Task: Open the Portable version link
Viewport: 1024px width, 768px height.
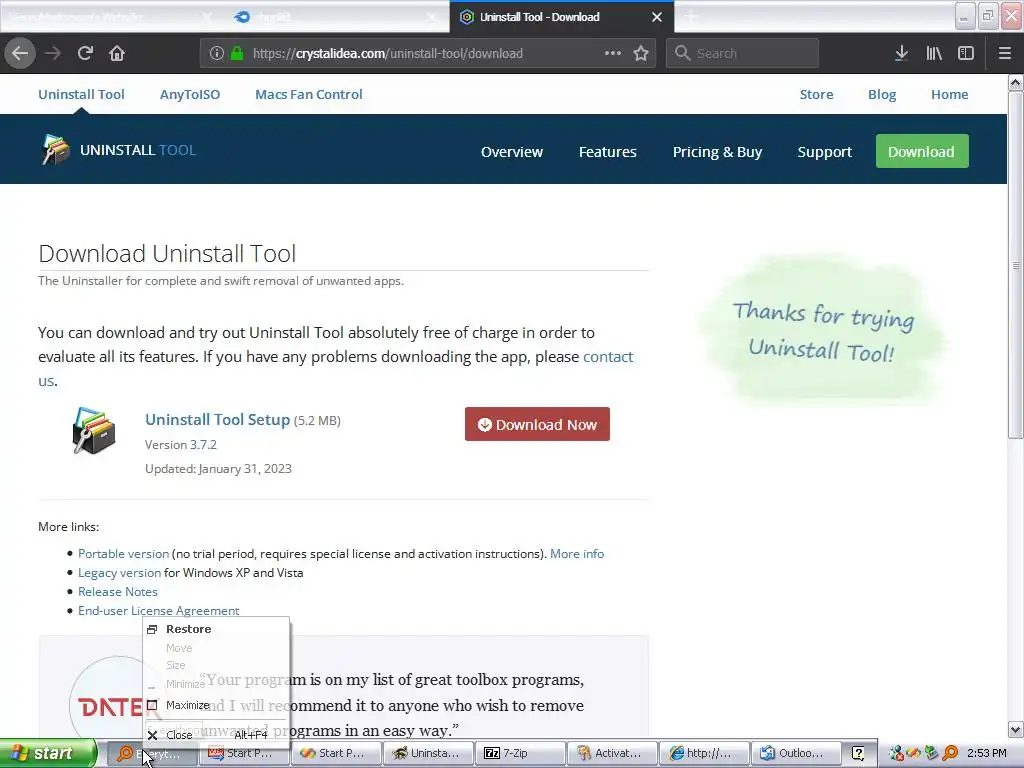Action: point(123,554)
